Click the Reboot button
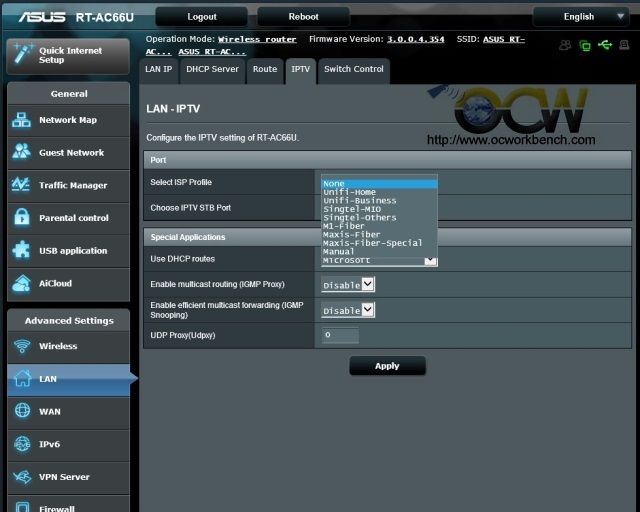Screen dimensions: 640x512 coord(303,17)
